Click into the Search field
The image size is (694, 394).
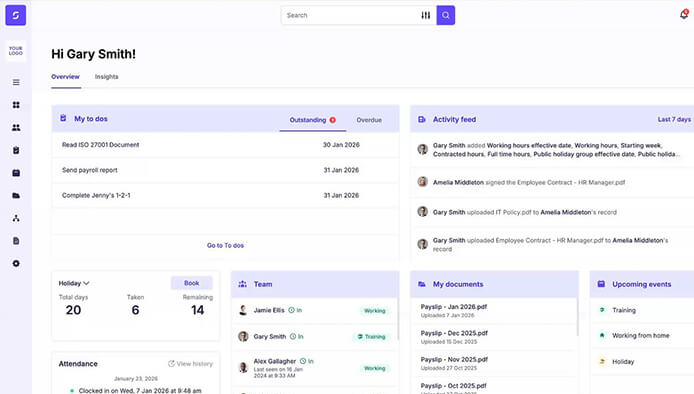point(350,15)
